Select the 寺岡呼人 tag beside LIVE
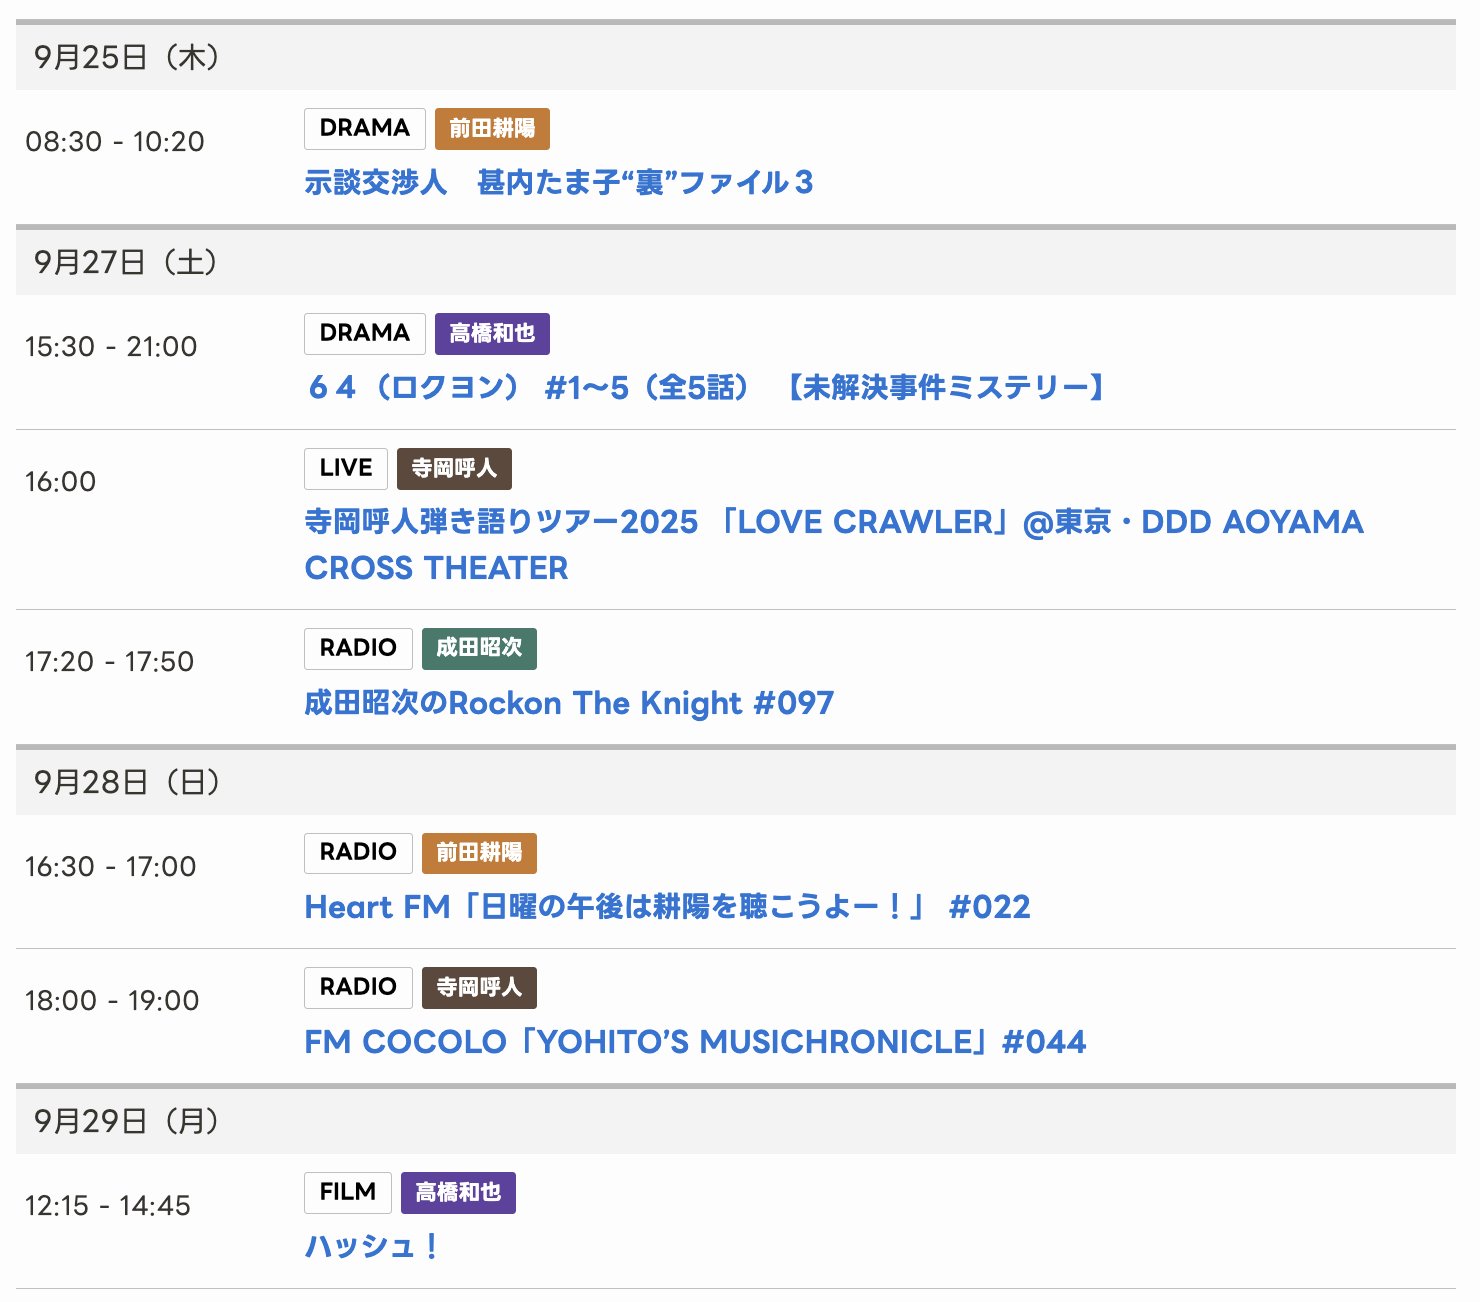 (454, 469)
